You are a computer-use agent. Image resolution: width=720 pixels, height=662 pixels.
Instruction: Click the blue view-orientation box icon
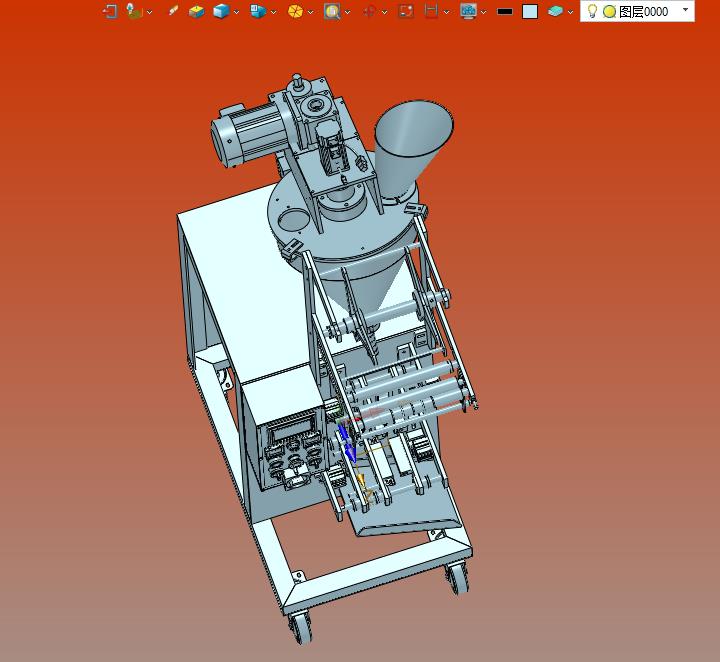[258, 11]
